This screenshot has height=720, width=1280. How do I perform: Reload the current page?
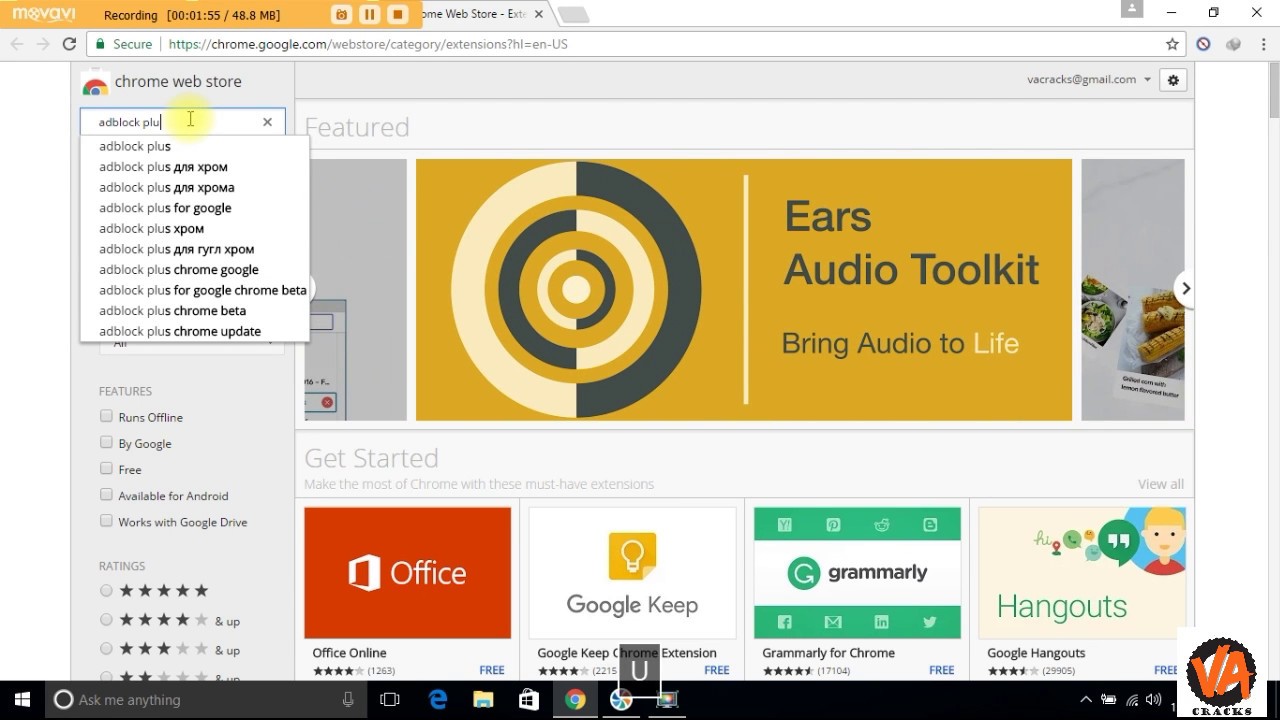[x=69, y=44]
